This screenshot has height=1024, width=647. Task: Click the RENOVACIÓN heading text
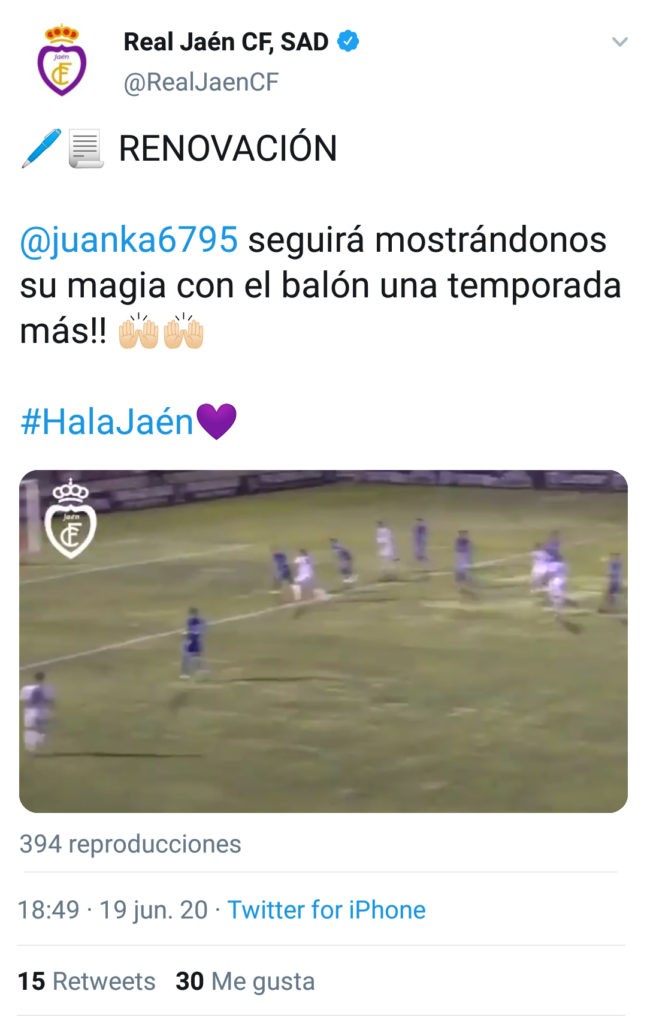[x=228, y=148]
